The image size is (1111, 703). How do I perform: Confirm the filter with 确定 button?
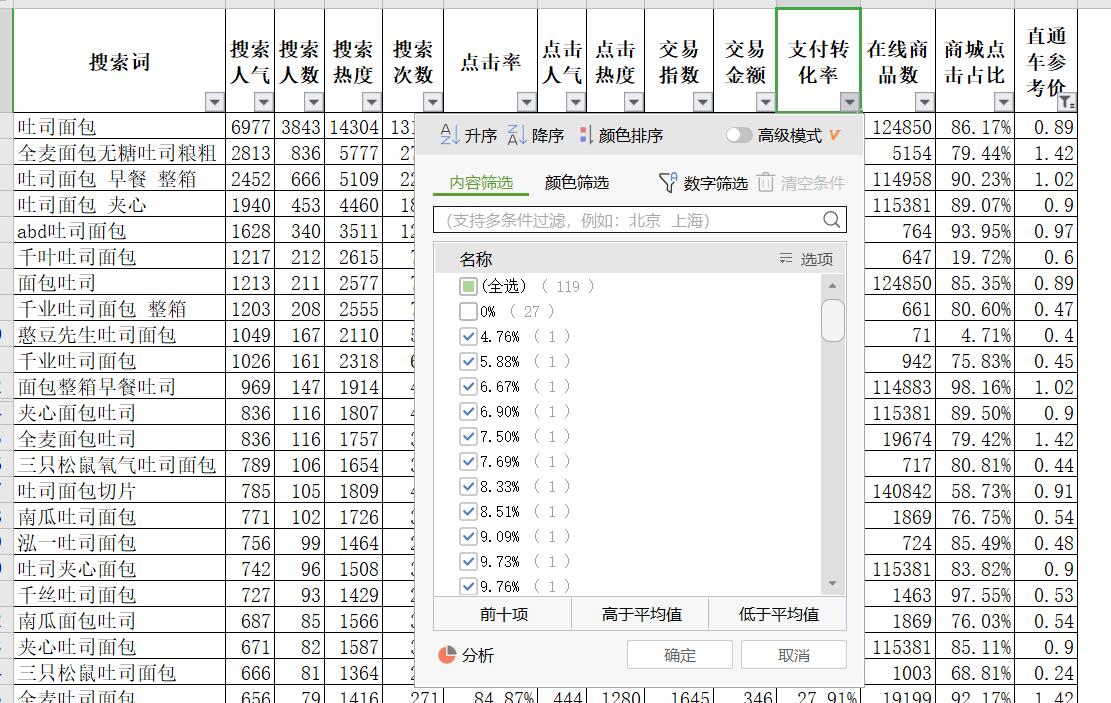680,655
